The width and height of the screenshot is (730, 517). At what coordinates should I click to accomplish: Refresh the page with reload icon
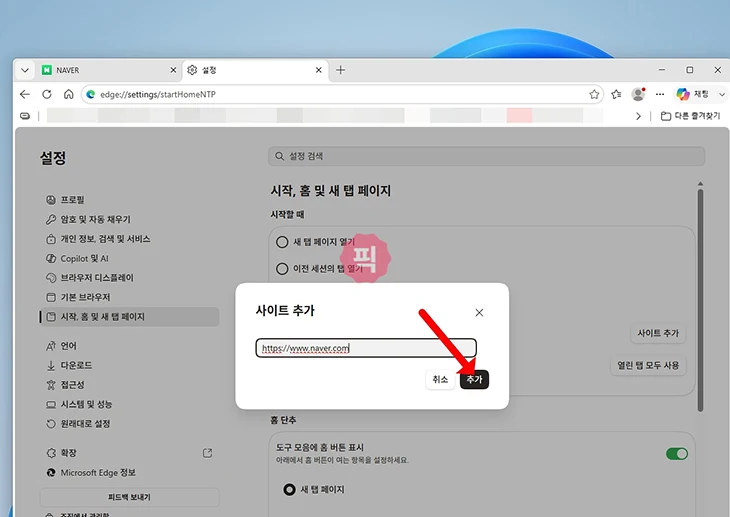(x=47, y=95)
